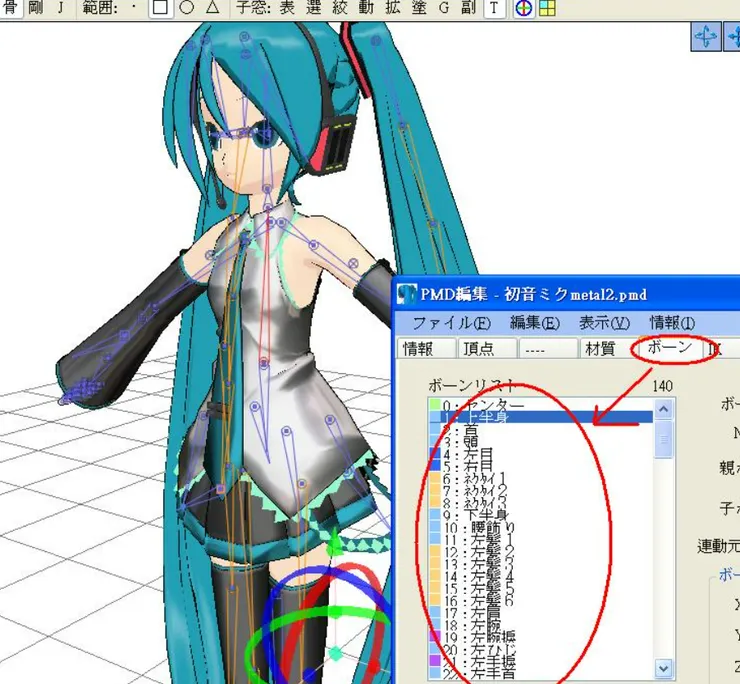Image resolution: width=740 pixels, height=684 pixels.
Task: Click the bone list scroll-down arrow
Action: coord(664,668)
